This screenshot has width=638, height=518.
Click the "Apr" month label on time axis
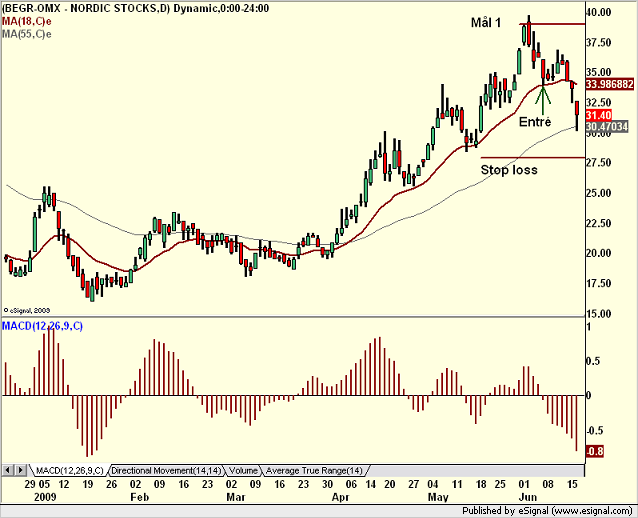(x=341, y=497)
